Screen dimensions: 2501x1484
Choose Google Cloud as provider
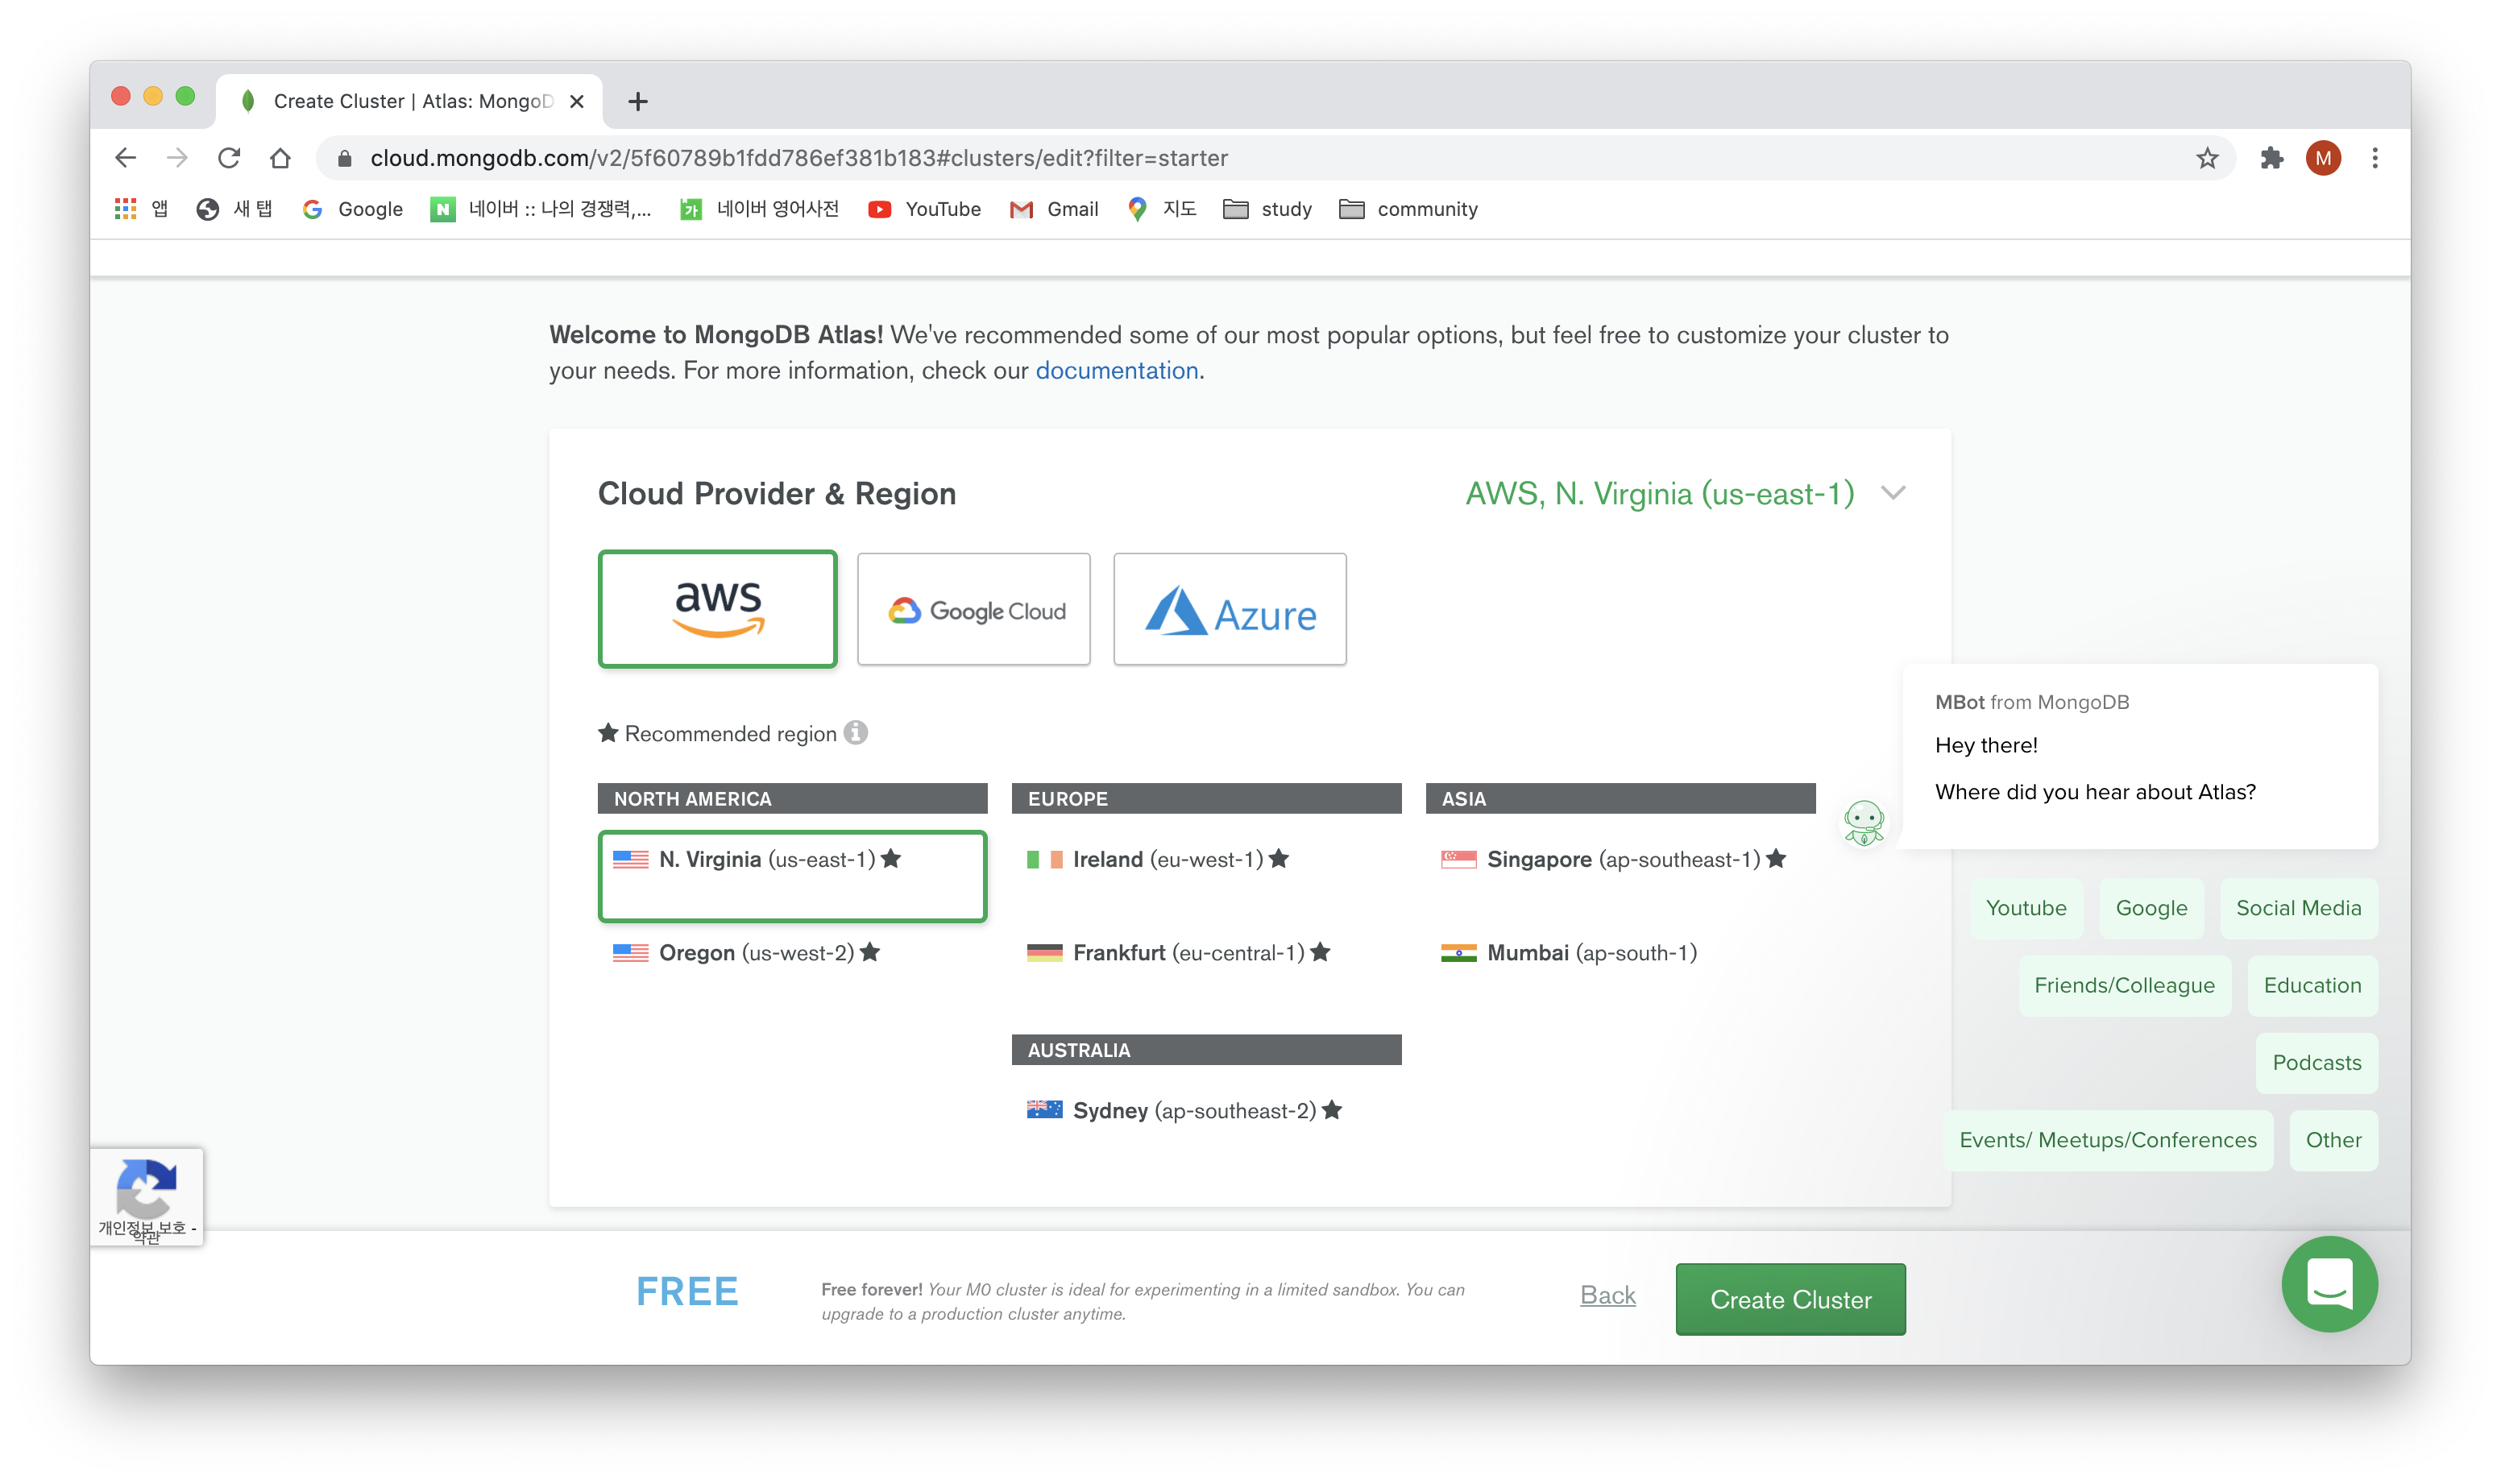973,609
